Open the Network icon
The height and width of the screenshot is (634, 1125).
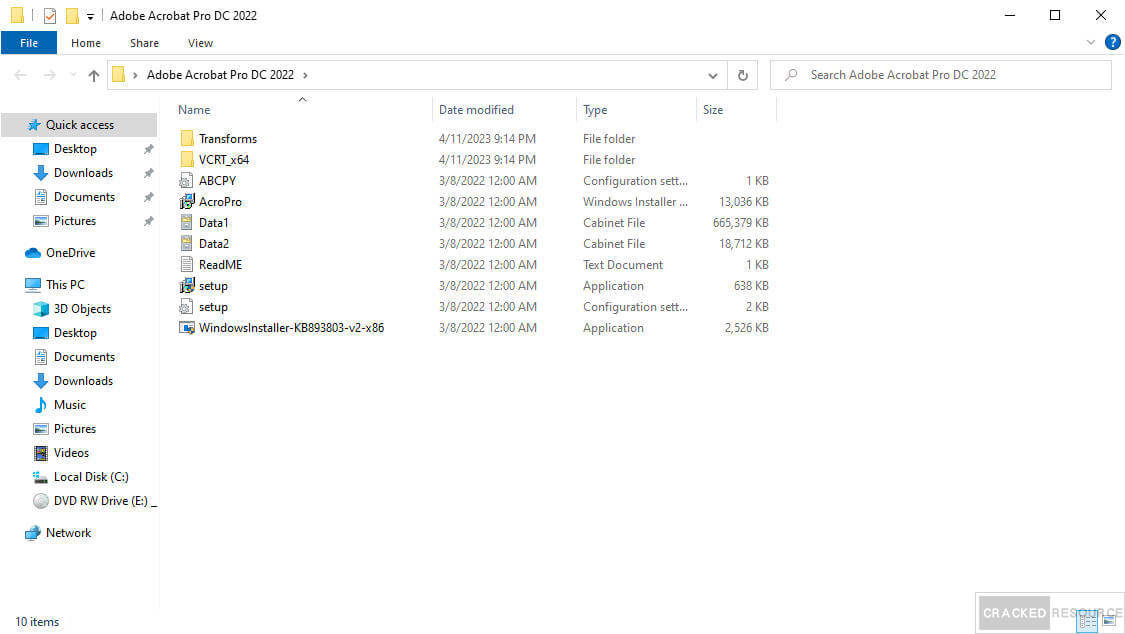click(x=32, y=533)
